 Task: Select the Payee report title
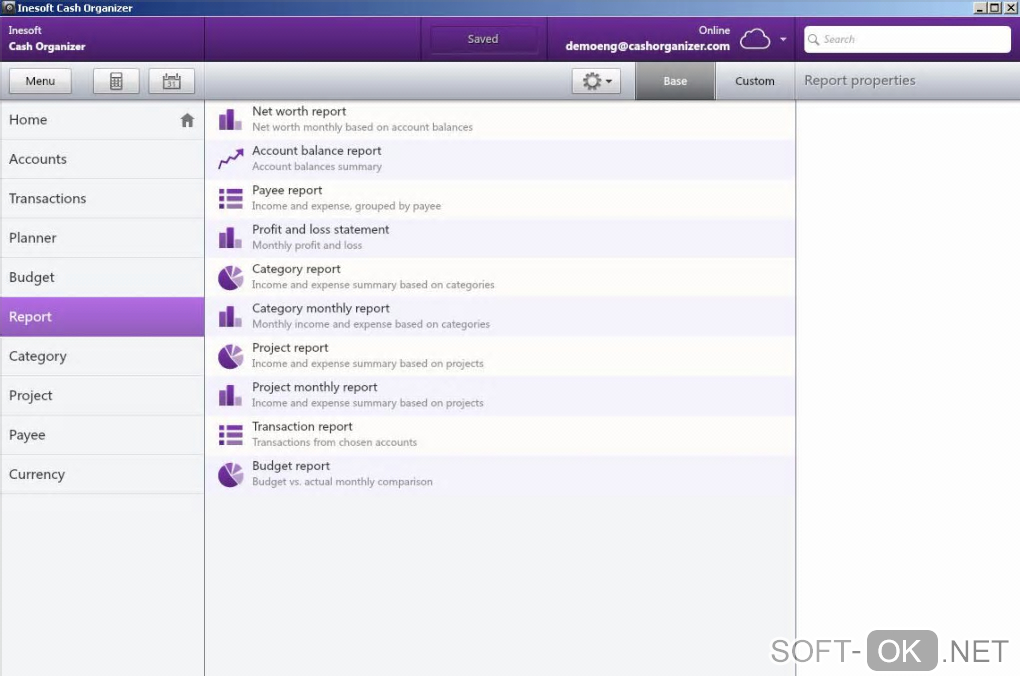pyautogui.click(x=287, y=191)
